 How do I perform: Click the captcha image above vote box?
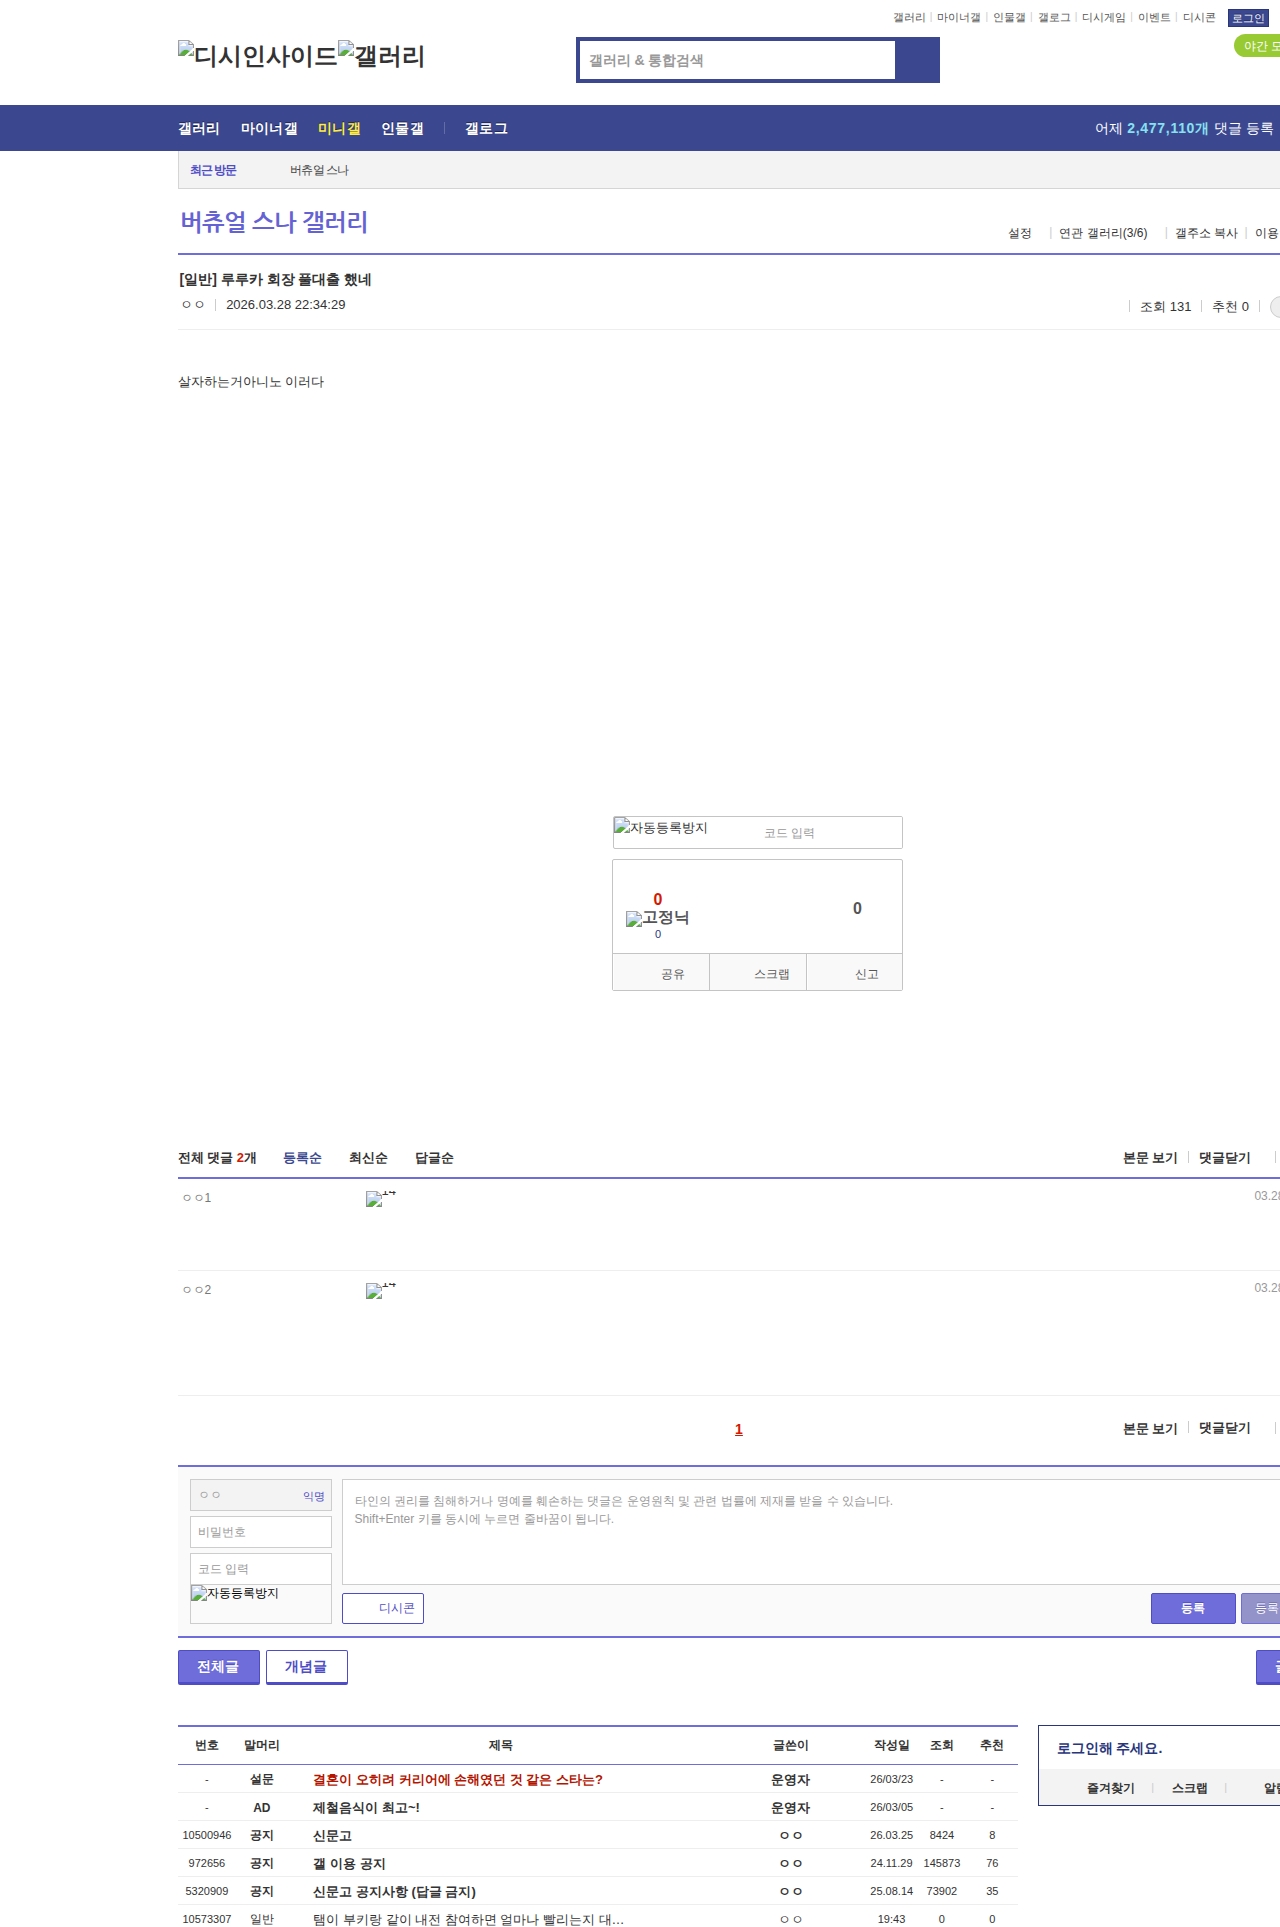661,828
